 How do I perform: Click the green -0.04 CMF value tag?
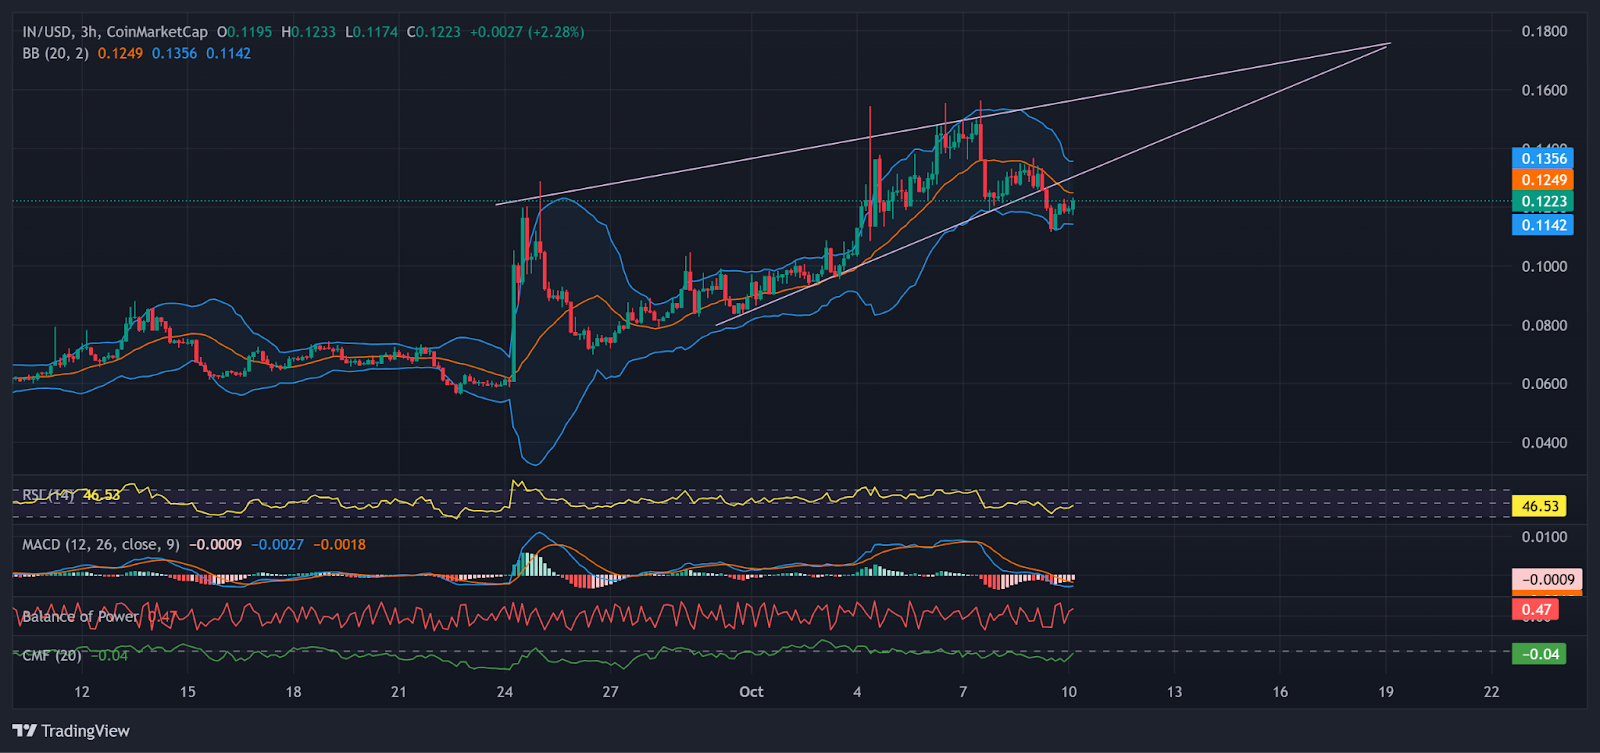coord(1539,654)
